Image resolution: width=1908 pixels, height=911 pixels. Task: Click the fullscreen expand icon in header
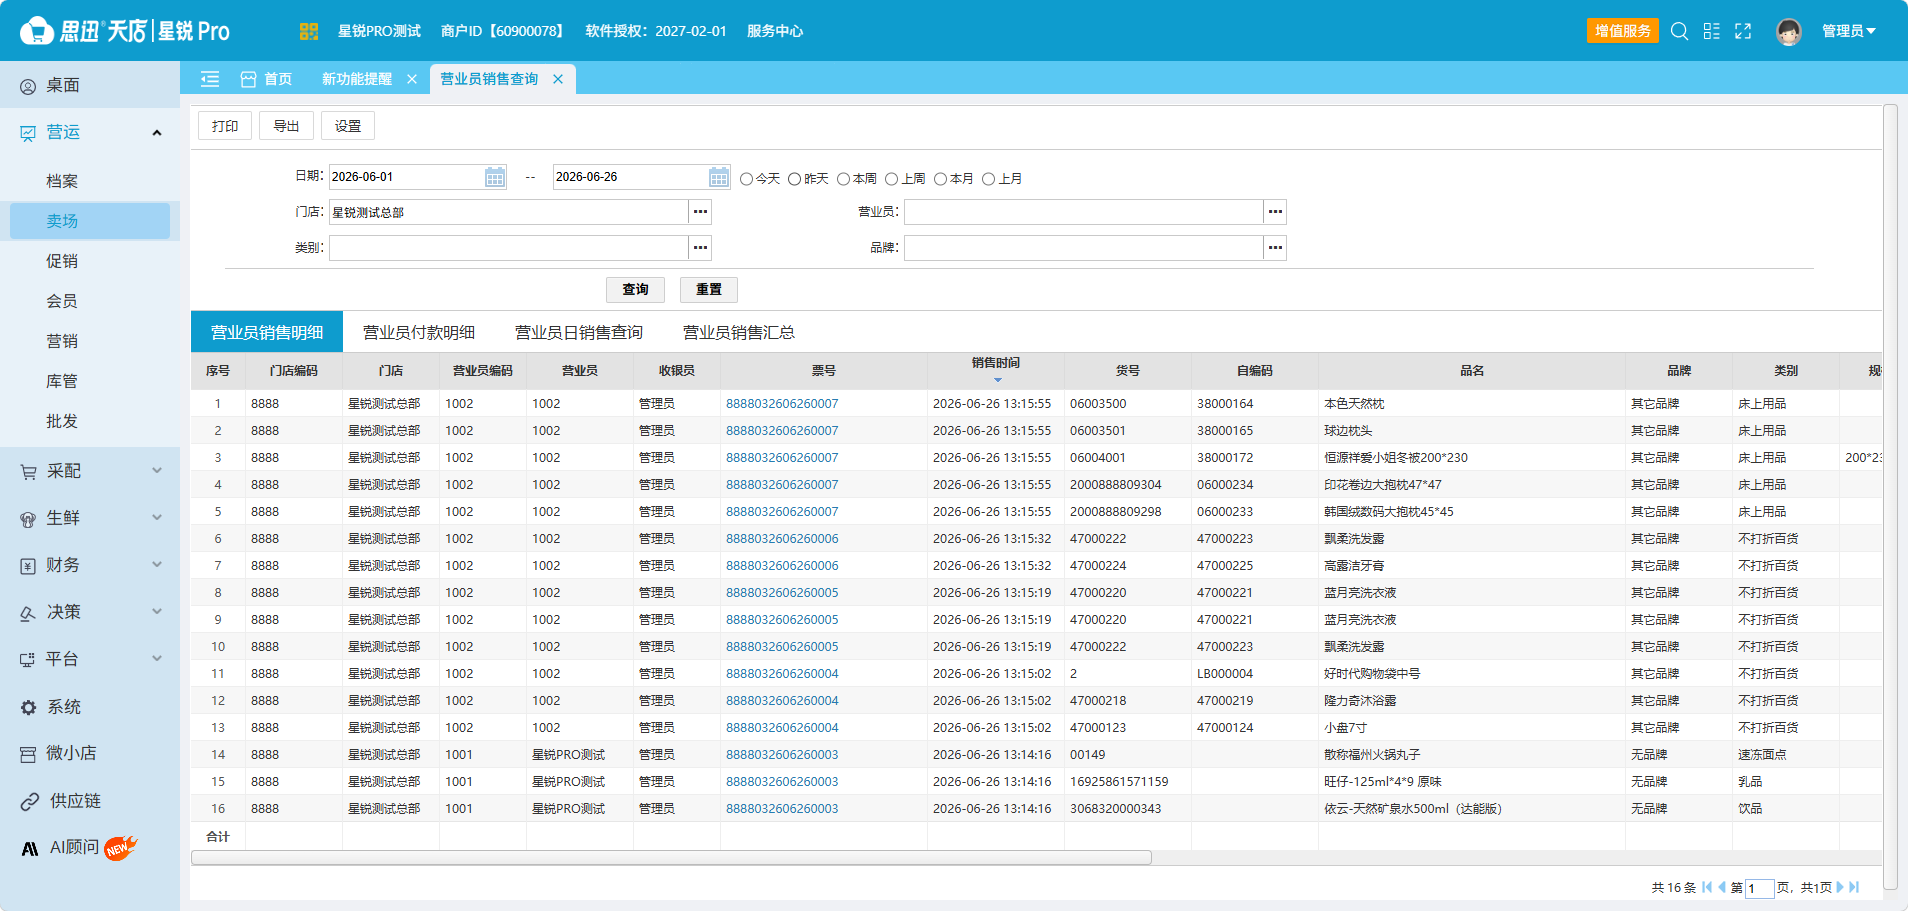1743,31
